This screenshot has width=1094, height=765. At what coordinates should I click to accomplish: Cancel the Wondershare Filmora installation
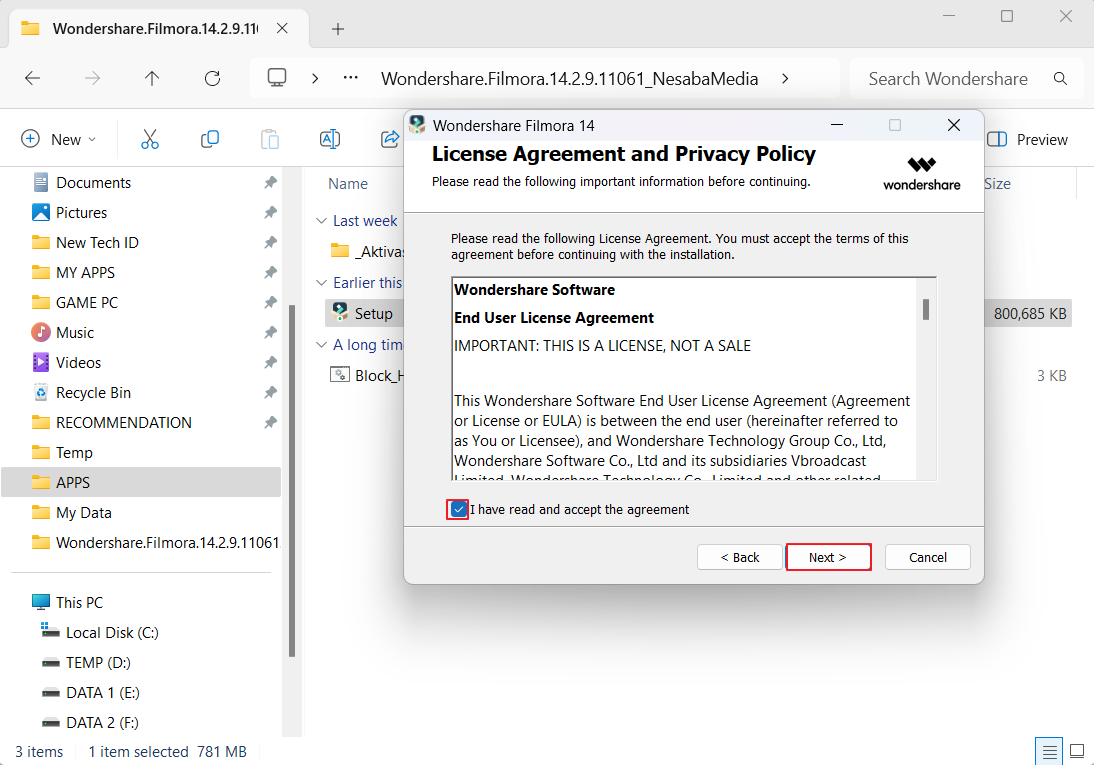tap(926, 557)
